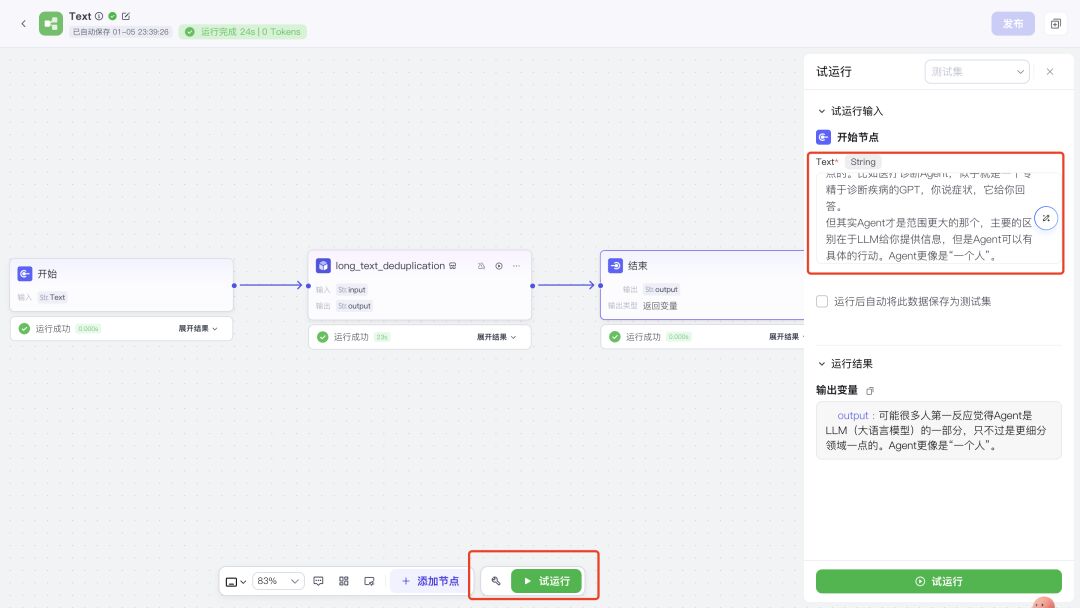Click the edit icon beside the Text title
Image resolution: width=1080 pixels, height=608 pixels.
(126, 16)
